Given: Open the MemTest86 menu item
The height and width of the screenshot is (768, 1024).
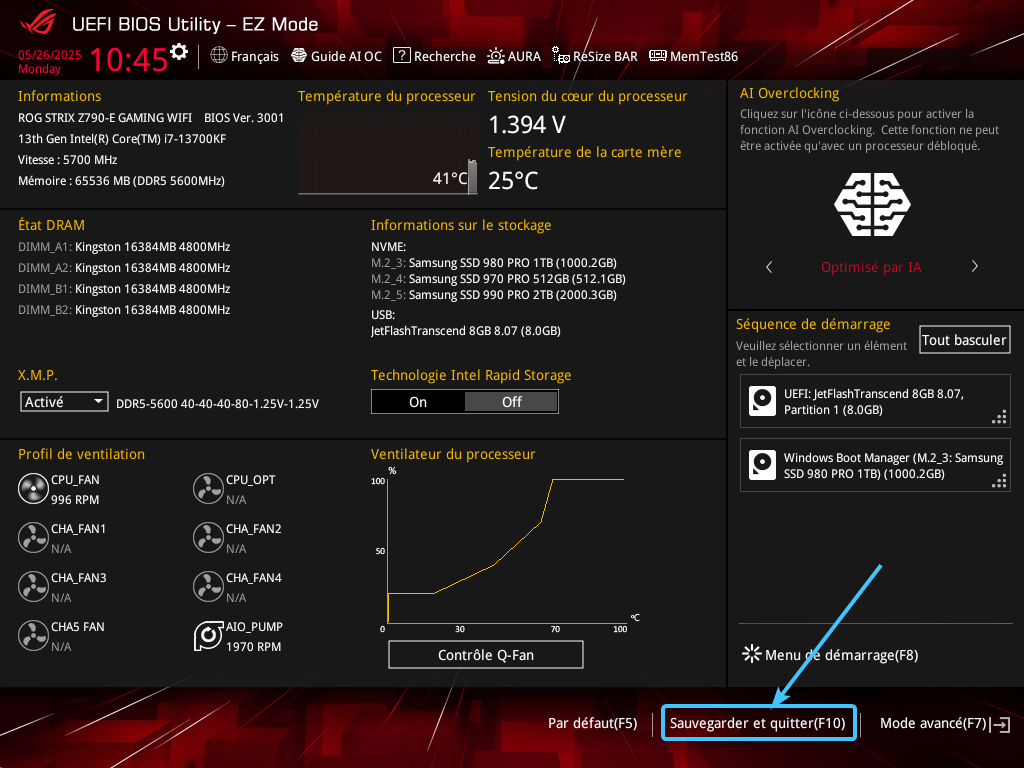Looking at the screenshot, I should 694,56.
